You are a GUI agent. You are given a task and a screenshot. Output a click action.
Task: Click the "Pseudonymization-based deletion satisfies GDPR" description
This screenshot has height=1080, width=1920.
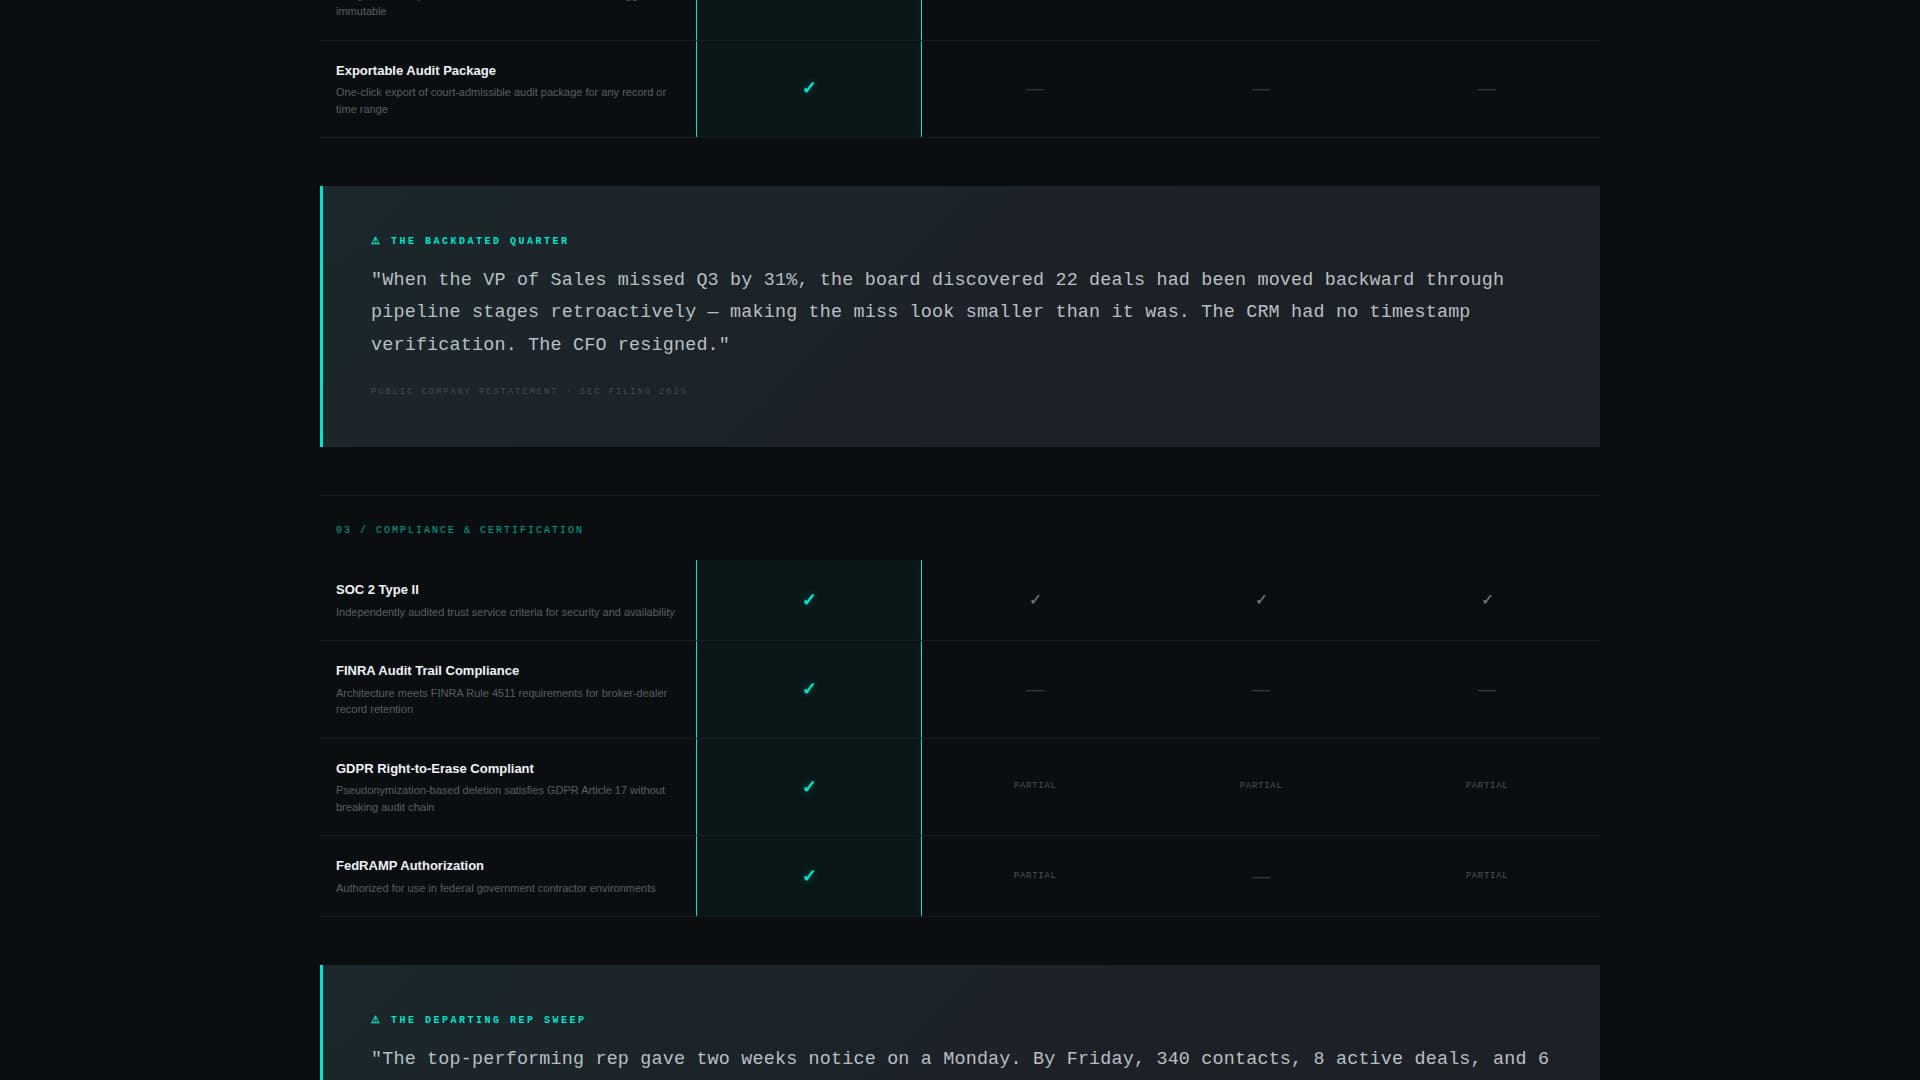(x=500, y=799)
